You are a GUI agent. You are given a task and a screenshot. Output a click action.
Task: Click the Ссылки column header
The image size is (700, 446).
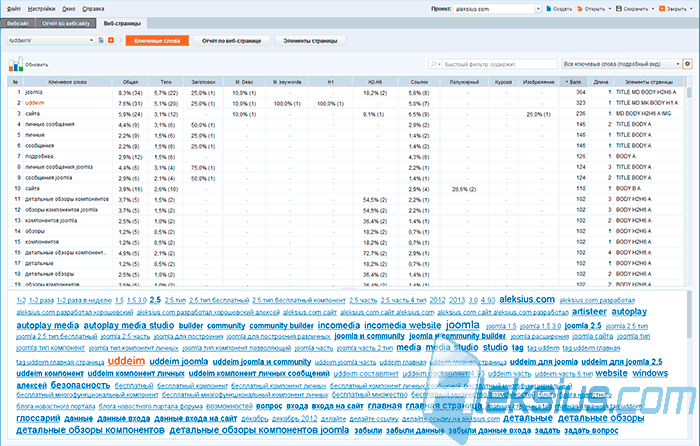coord(419,82)
